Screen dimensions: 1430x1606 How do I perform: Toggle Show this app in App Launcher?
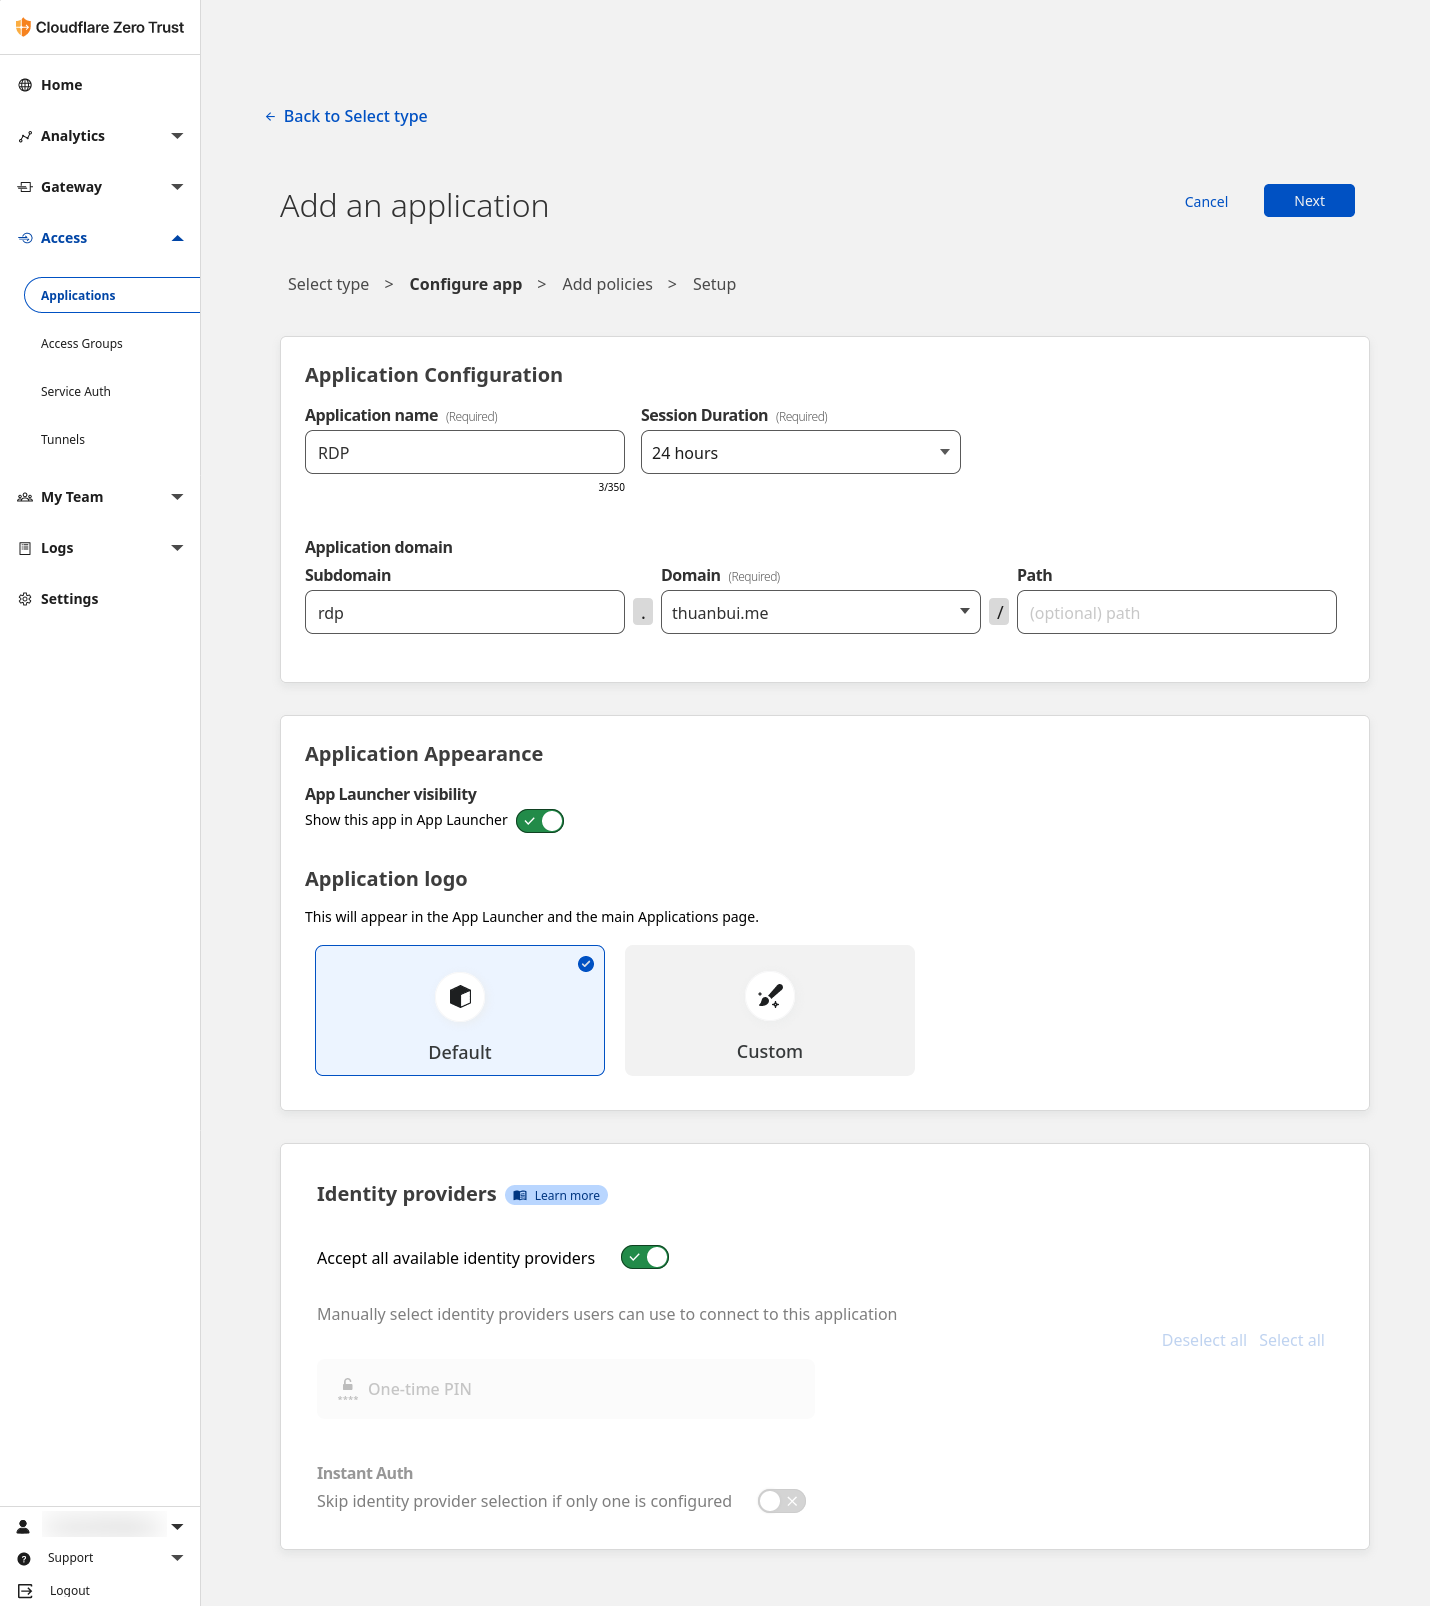pyautogui.click(x=540, y=821)
